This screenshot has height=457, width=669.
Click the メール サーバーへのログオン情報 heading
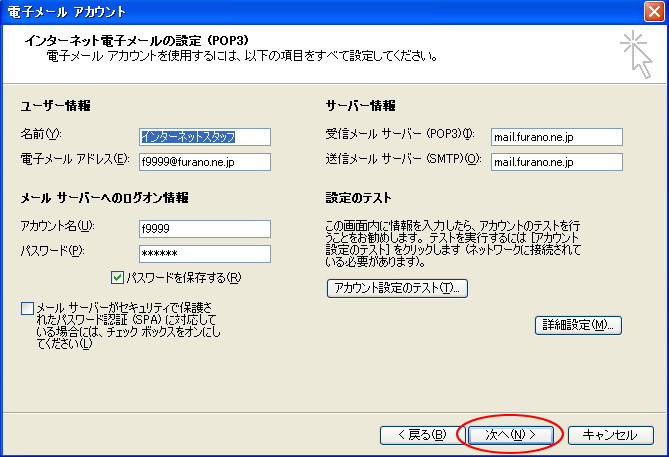(105, 198)
